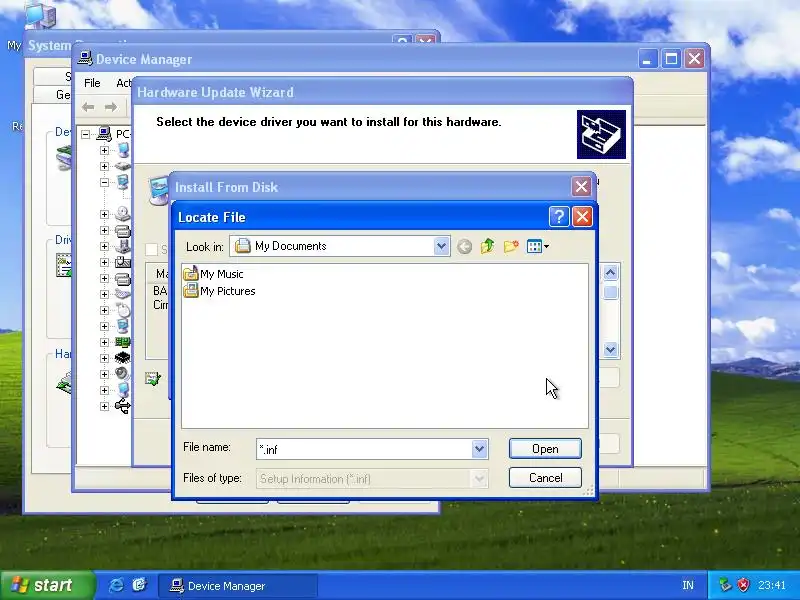Close the Install From Disk dialog
800x600 pixels.
581,187
